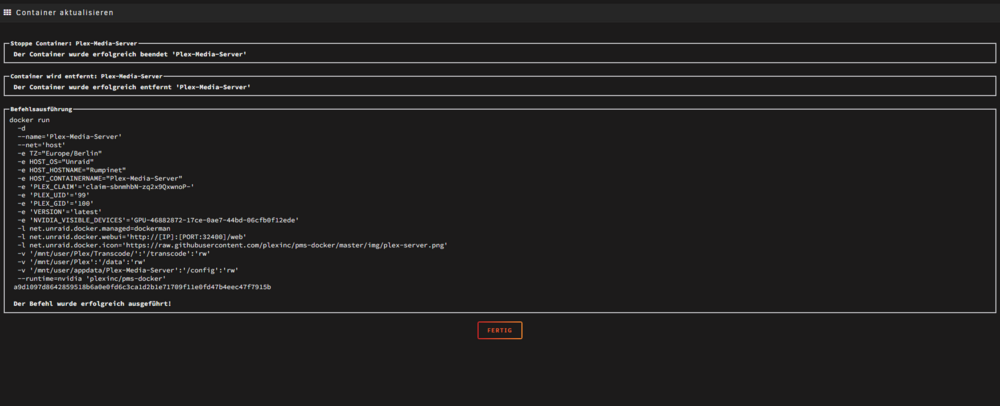
Task: Select the '/mnt/user/Plex/Transcode/' volume line
Action: pyautogui.click(x=114, y=253)
